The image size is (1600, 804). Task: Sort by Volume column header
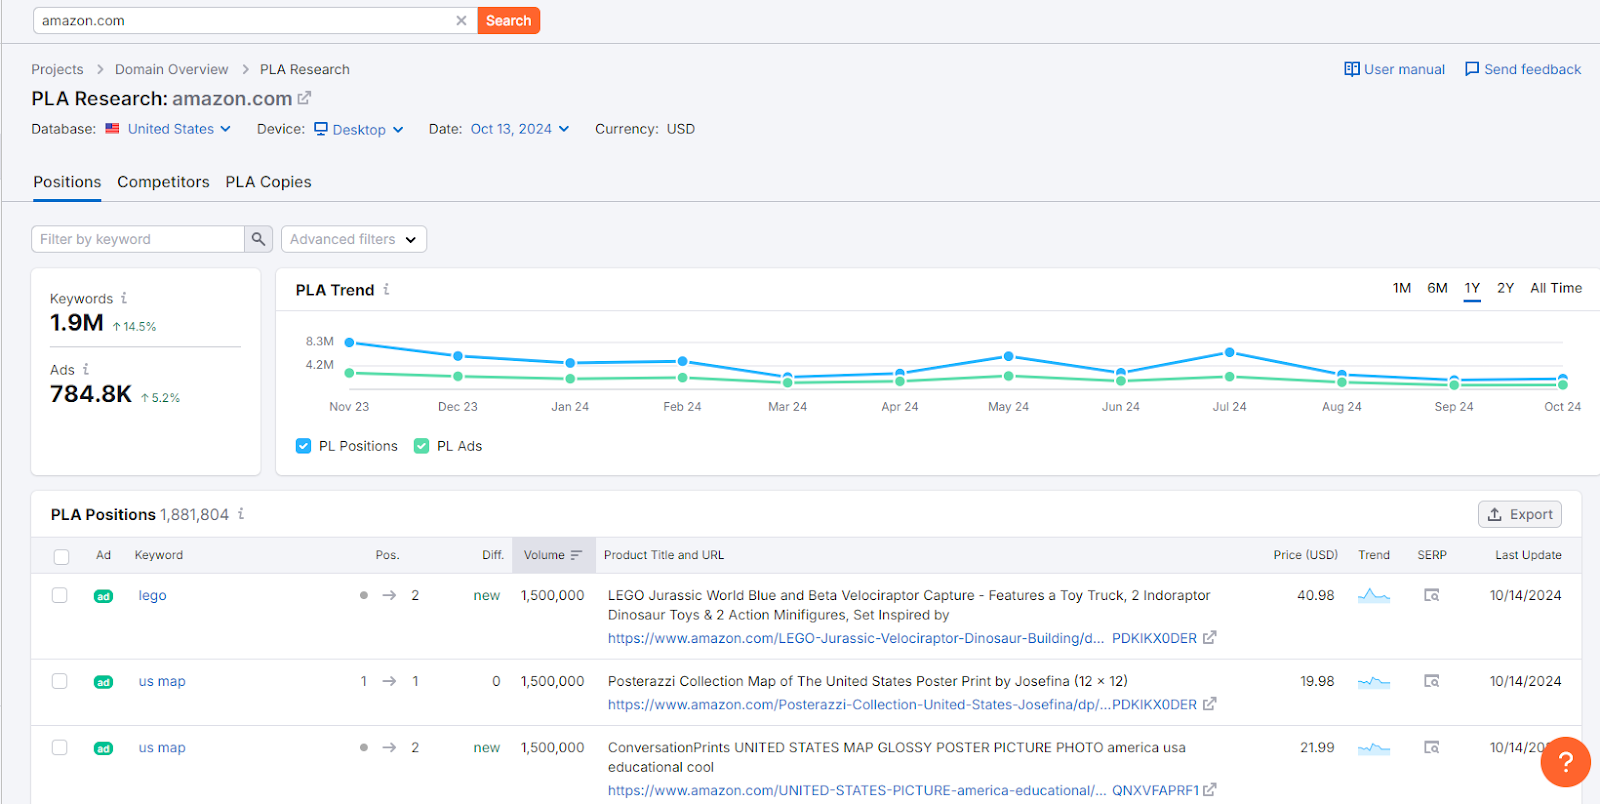tap(553, 555)
